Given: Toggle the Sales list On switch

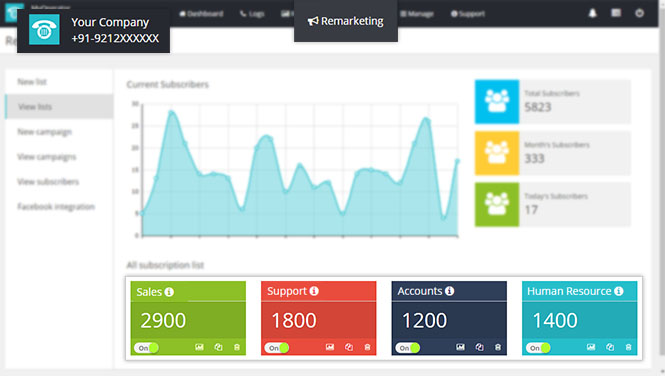Looking at the screenshot, I should tap(146, 348).
